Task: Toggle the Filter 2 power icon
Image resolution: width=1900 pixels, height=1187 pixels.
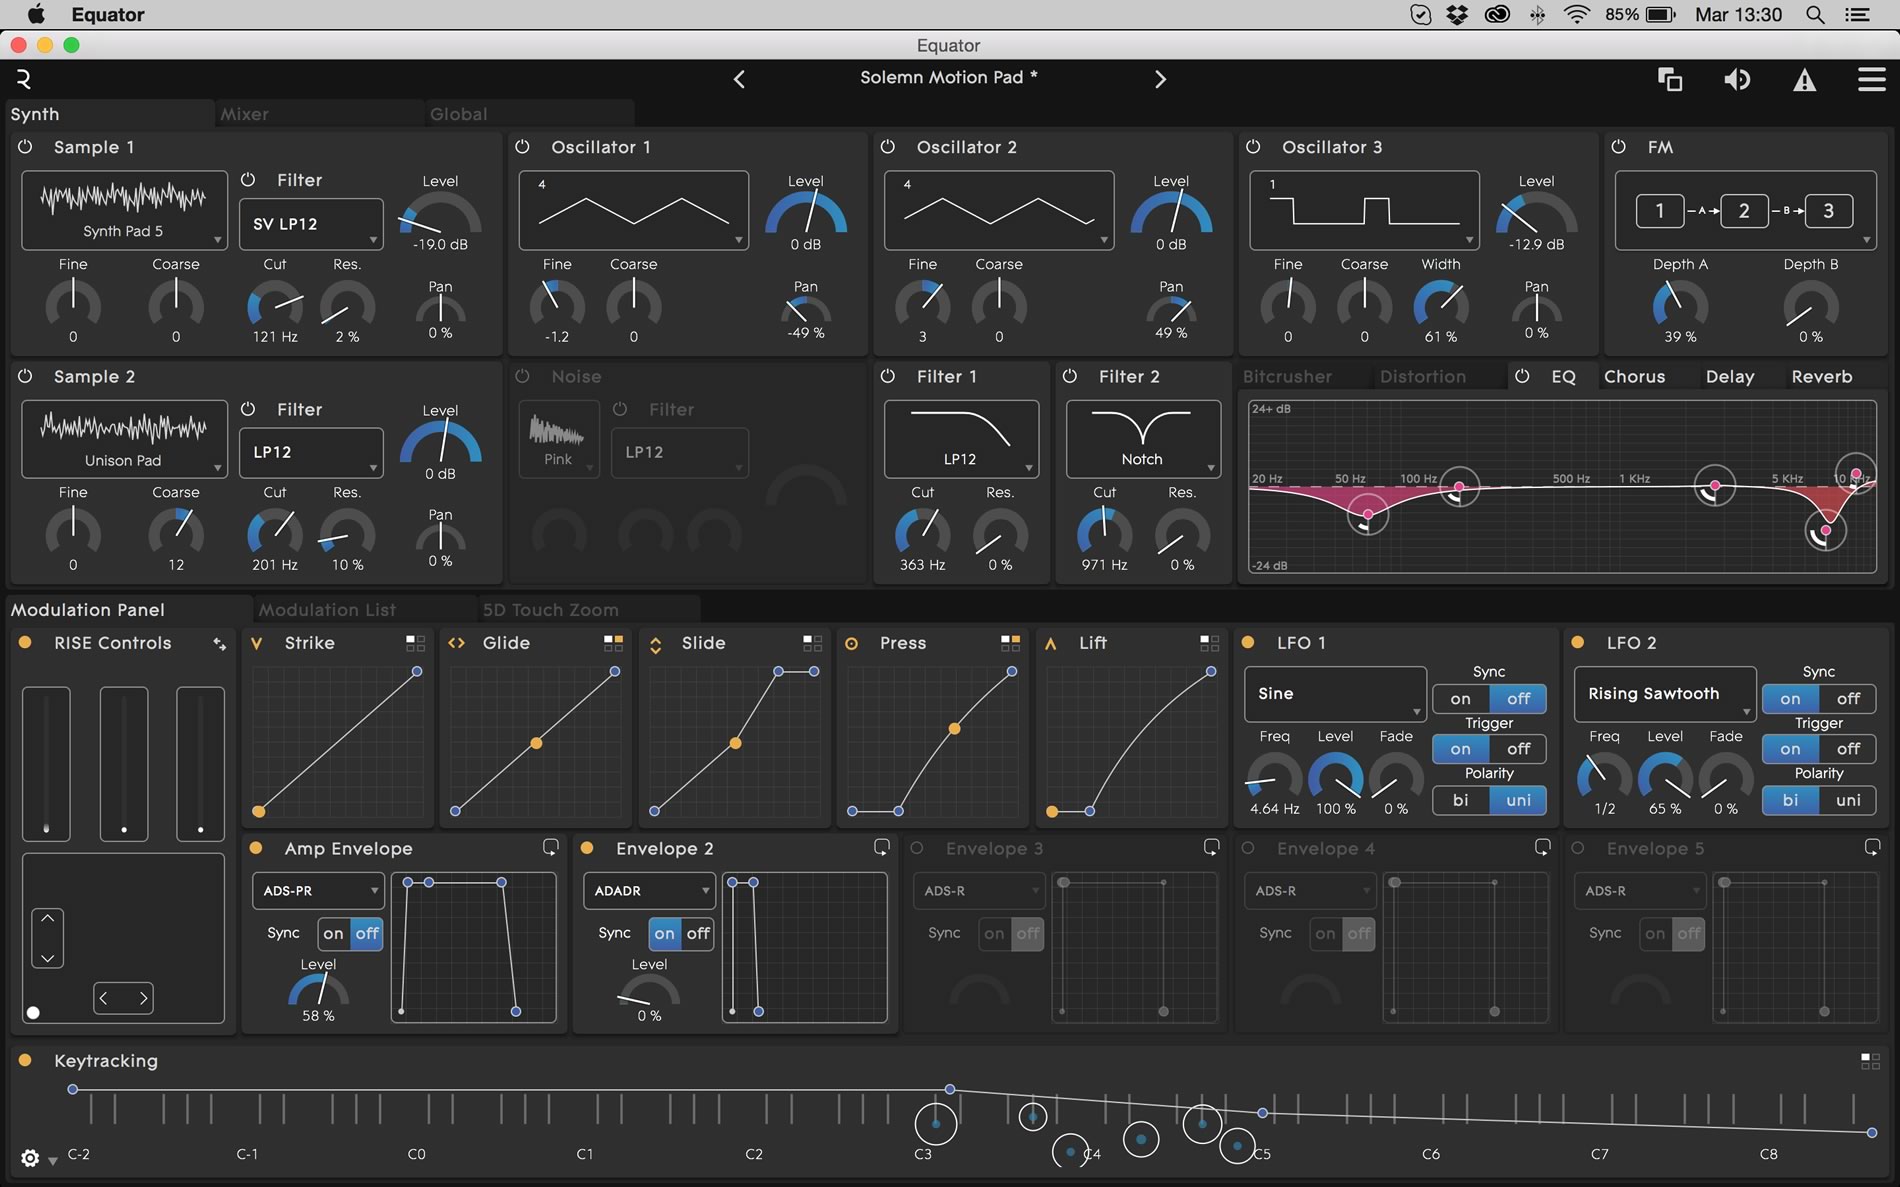Action: click(x=1069, y=376)
